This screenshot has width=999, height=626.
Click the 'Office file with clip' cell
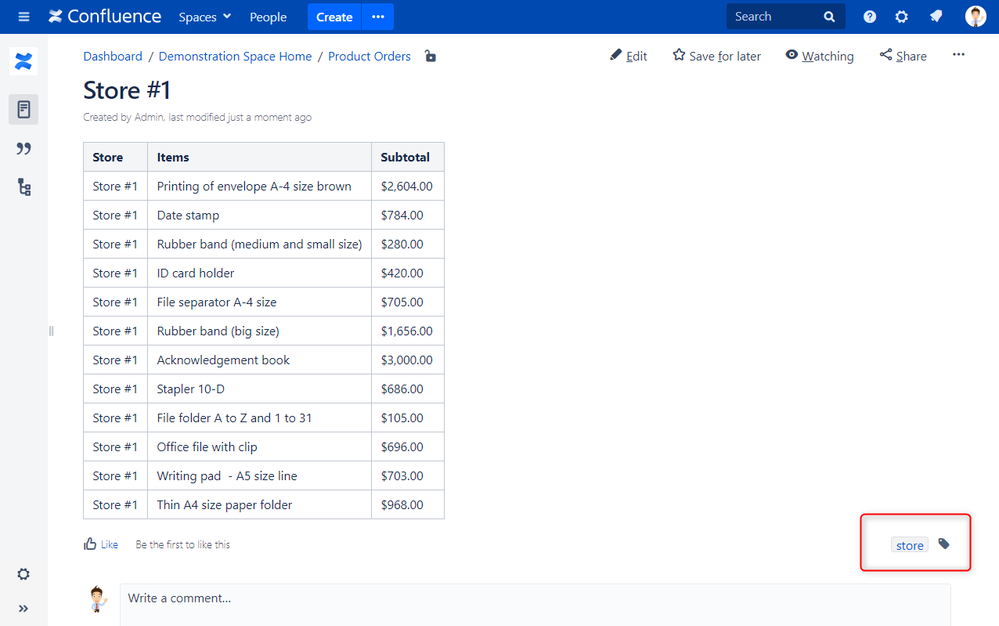pyautogui.click(x=259, y=447)
